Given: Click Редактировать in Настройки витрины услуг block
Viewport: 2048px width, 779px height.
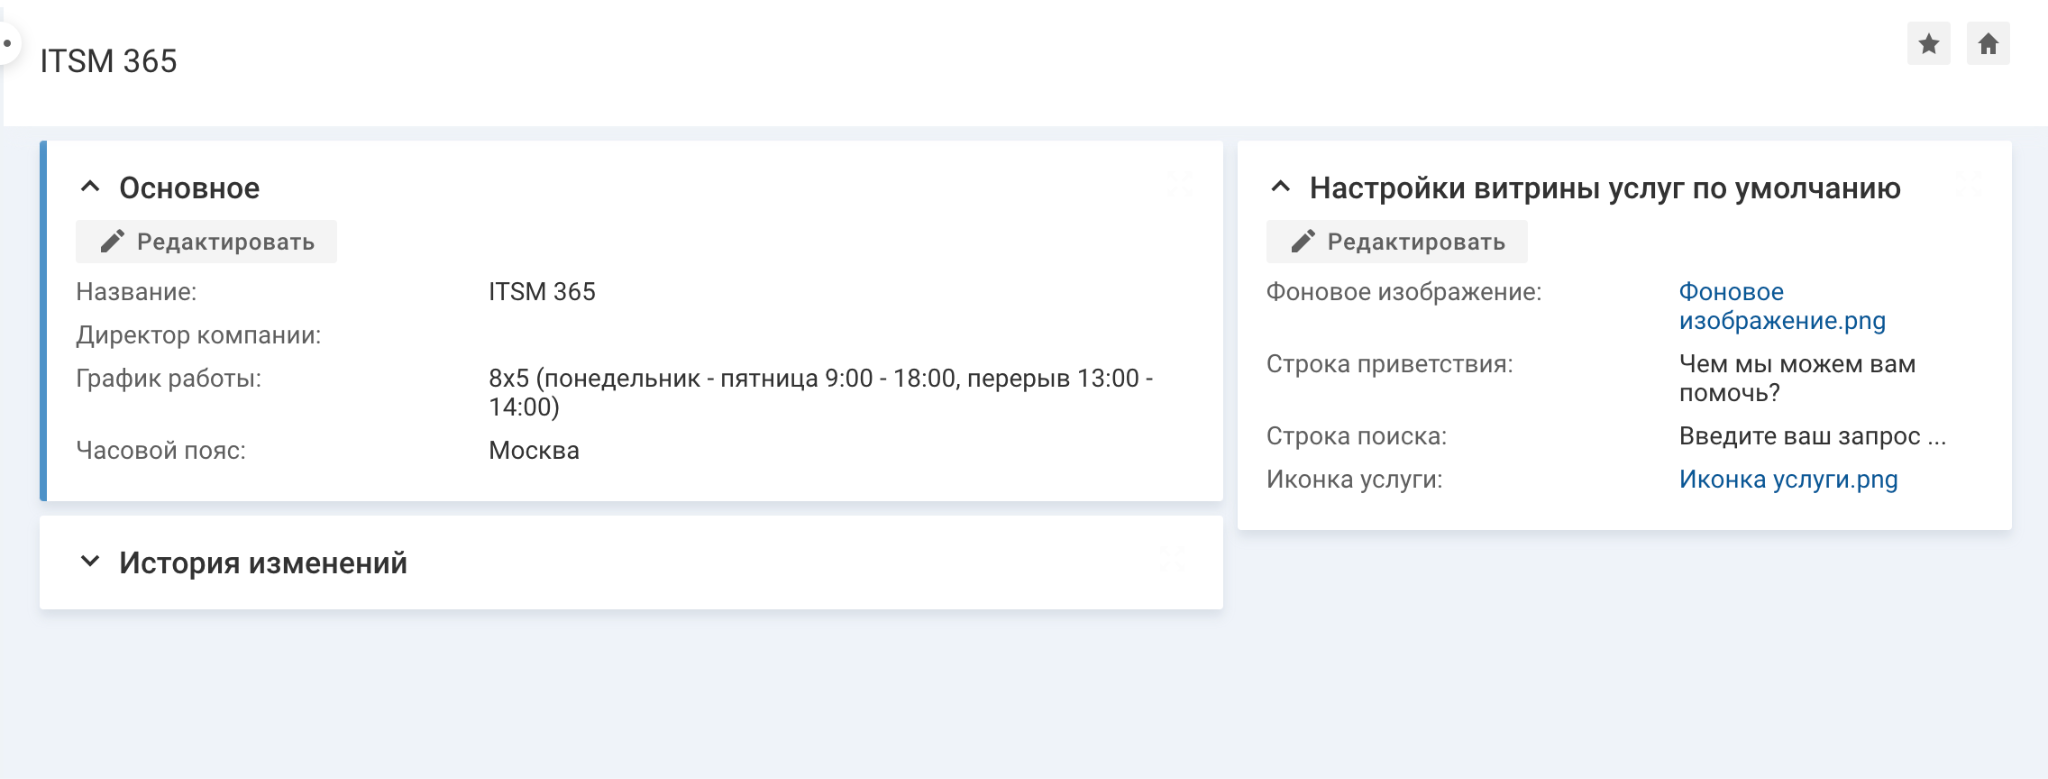Looking at the screenshot, I should (x=1397, y=242).
